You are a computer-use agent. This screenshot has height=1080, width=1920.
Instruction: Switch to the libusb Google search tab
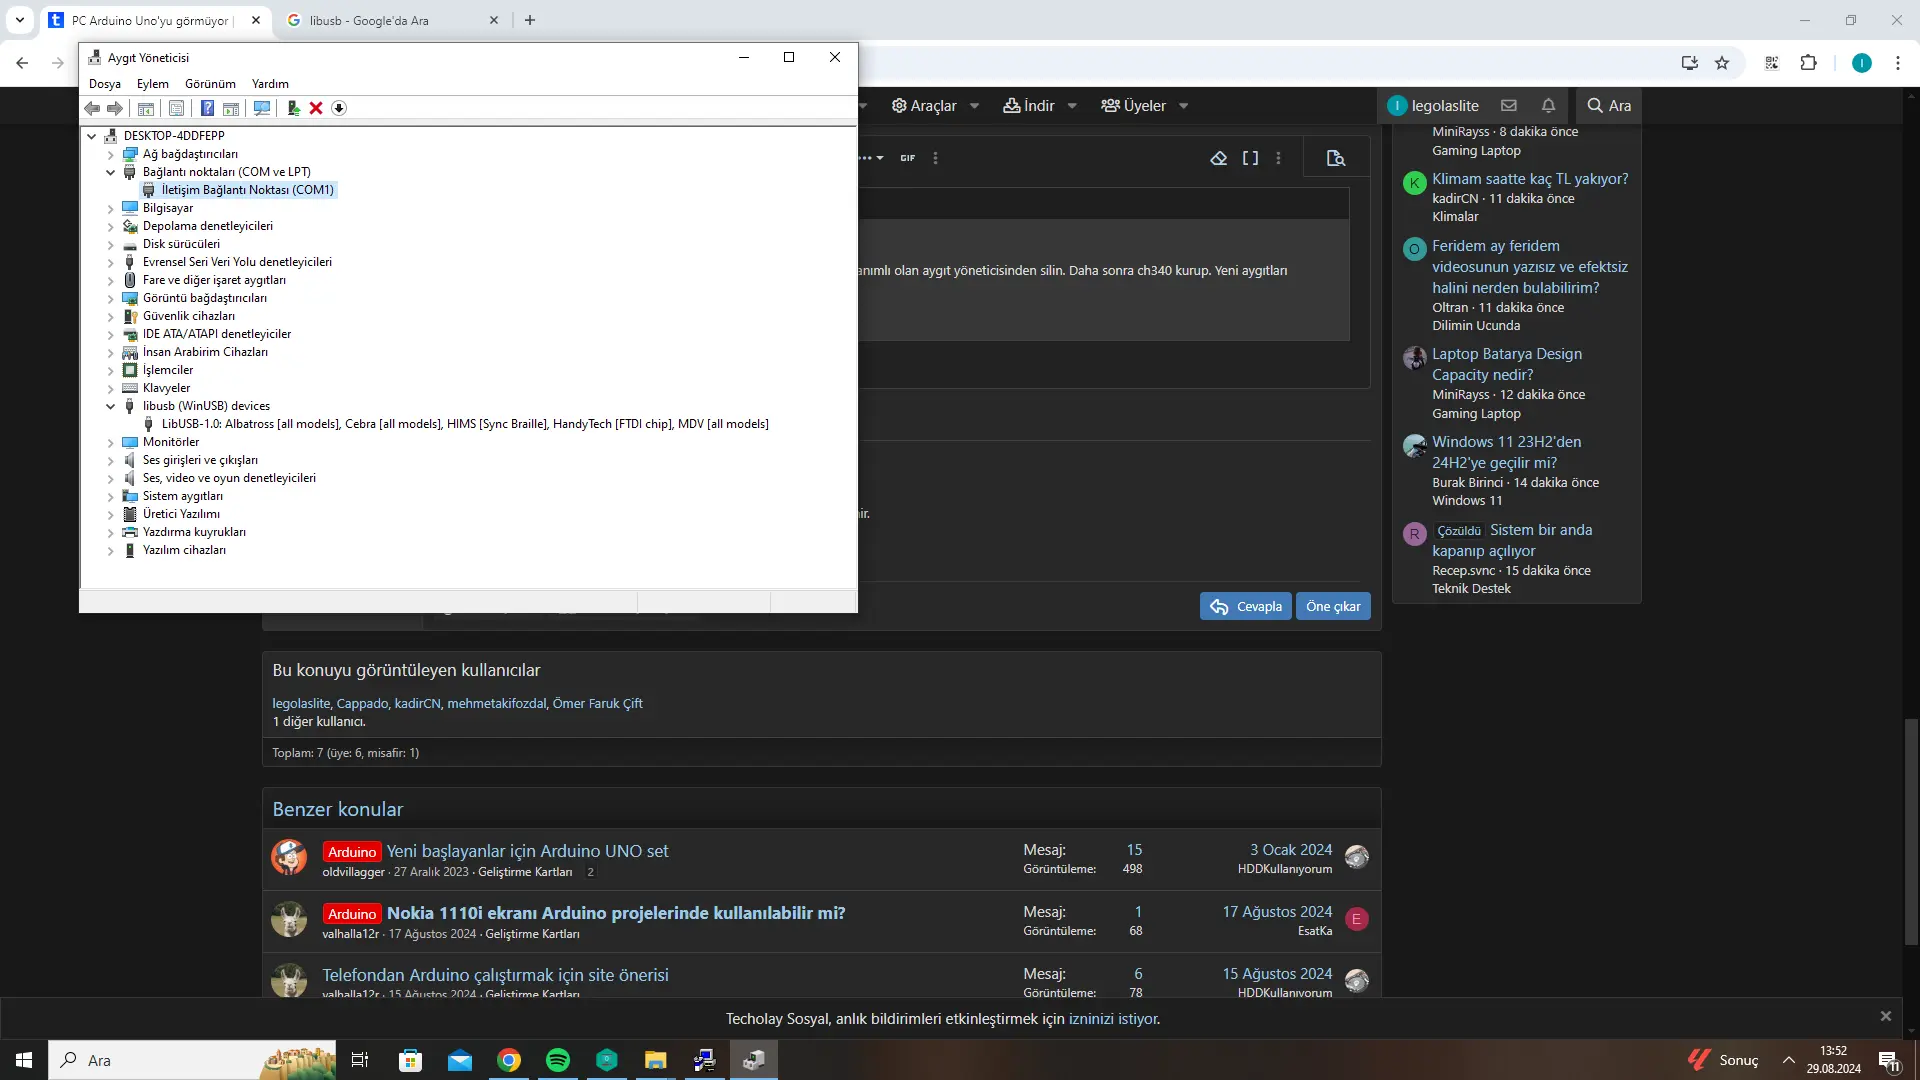(392, 20)
